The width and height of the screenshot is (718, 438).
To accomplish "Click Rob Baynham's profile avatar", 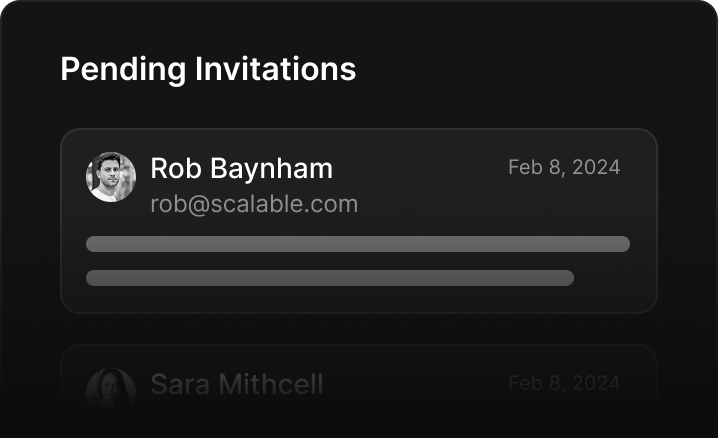I will pyautogui.click(x=111, y=177).
